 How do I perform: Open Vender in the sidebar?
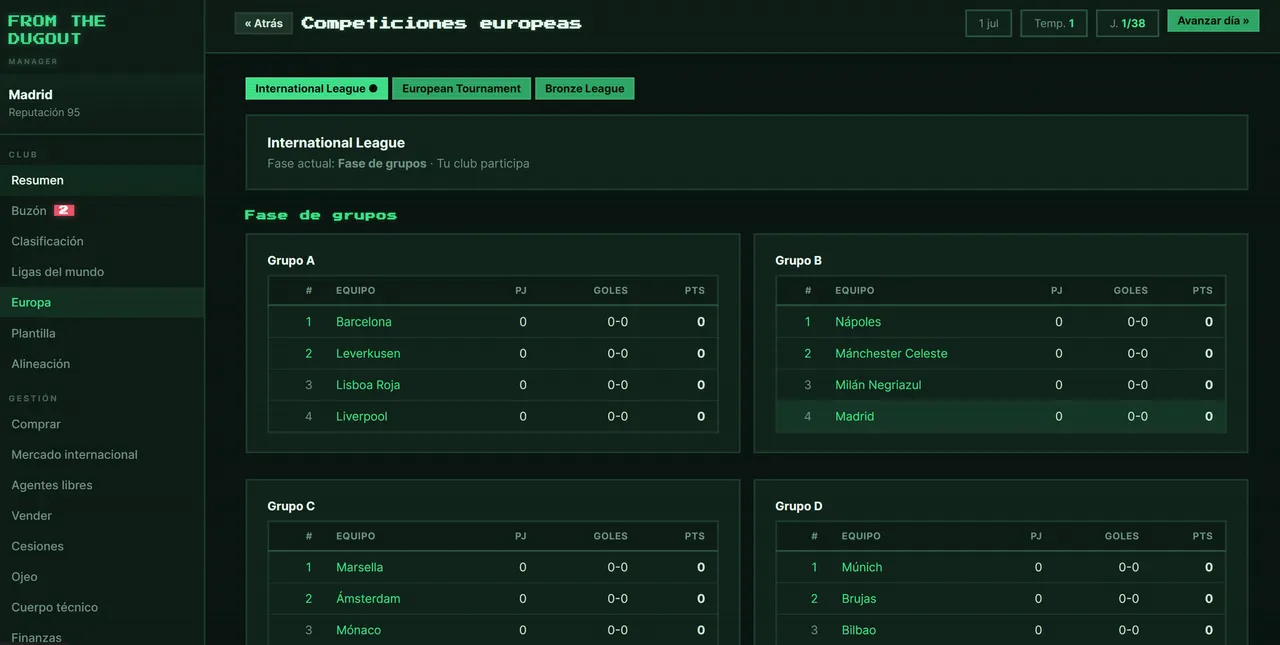pos(102,515)
